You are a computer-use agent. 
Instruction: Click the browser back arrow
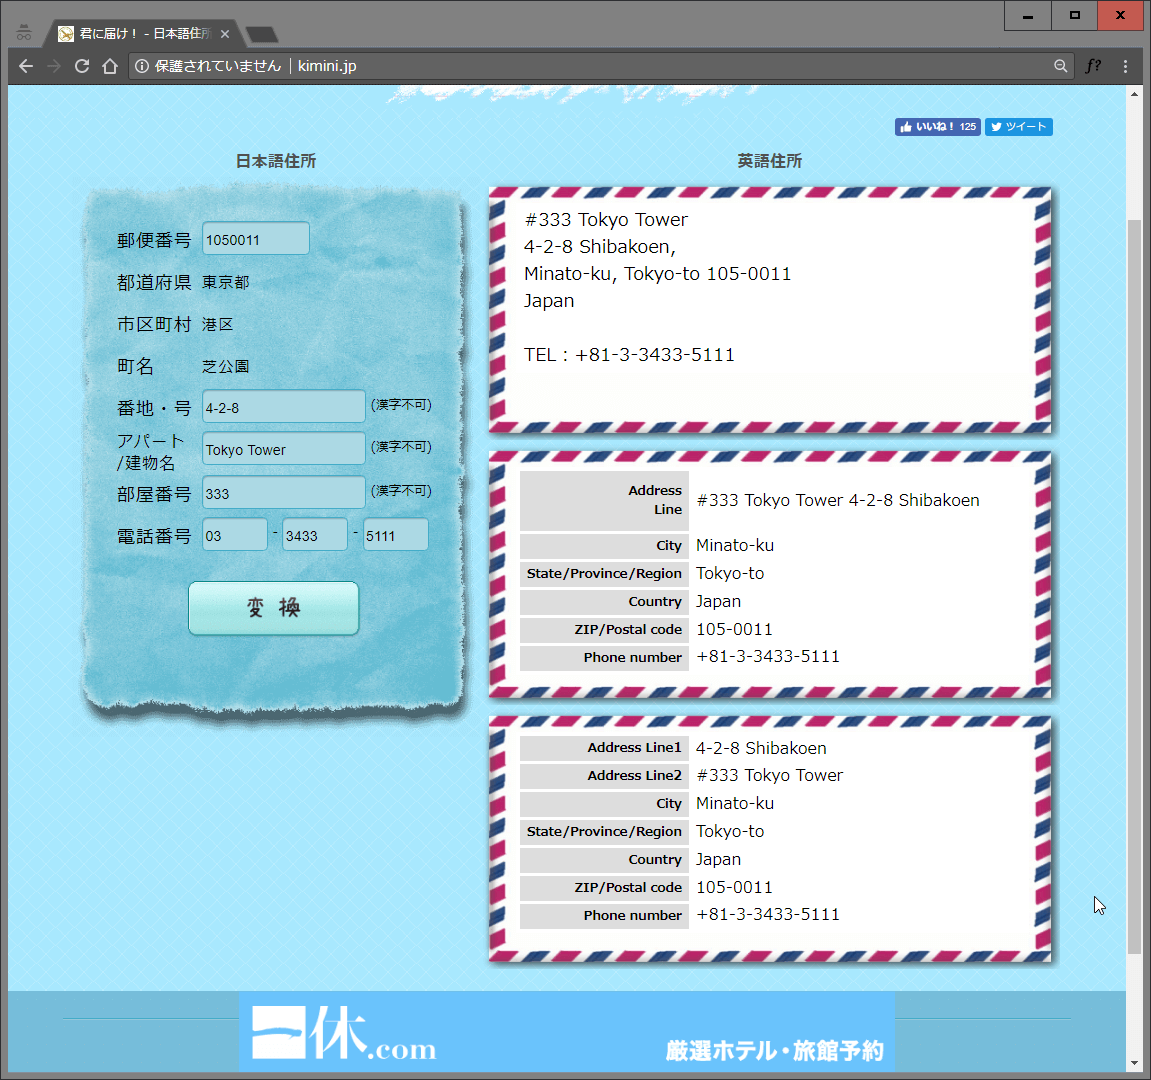coord(26,66)
